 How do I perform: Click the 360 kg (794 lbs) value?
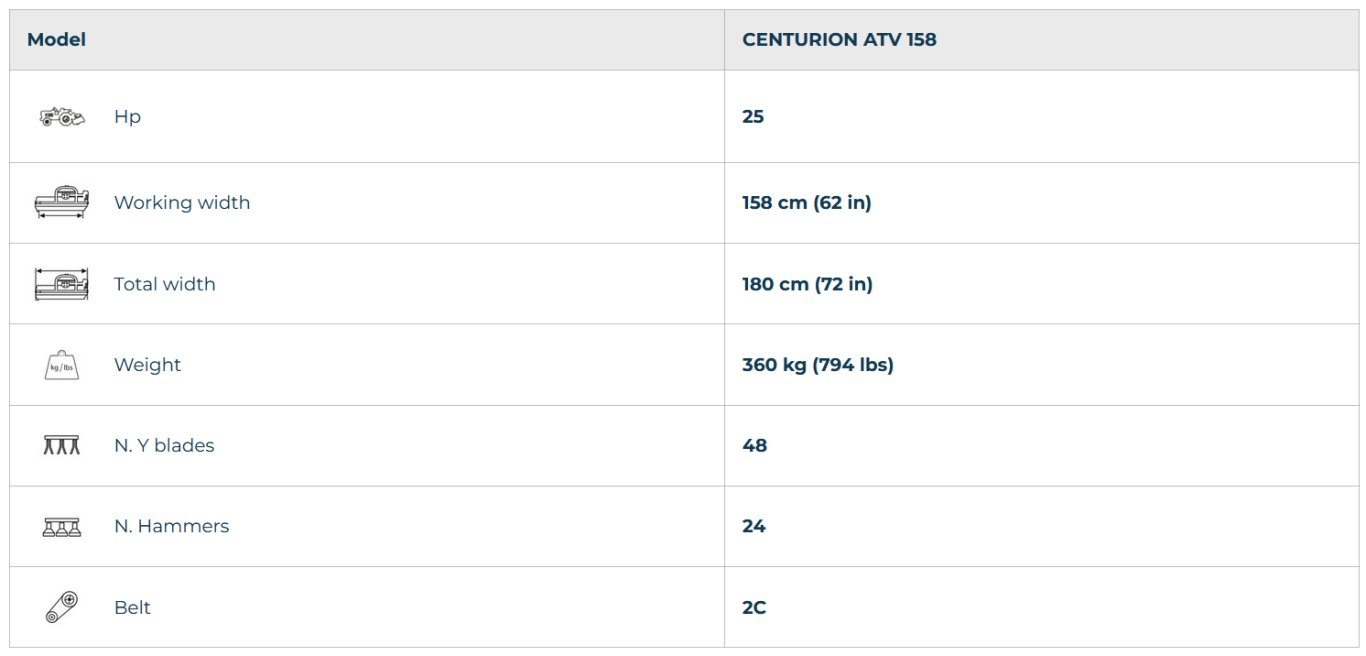coord(817,365)
